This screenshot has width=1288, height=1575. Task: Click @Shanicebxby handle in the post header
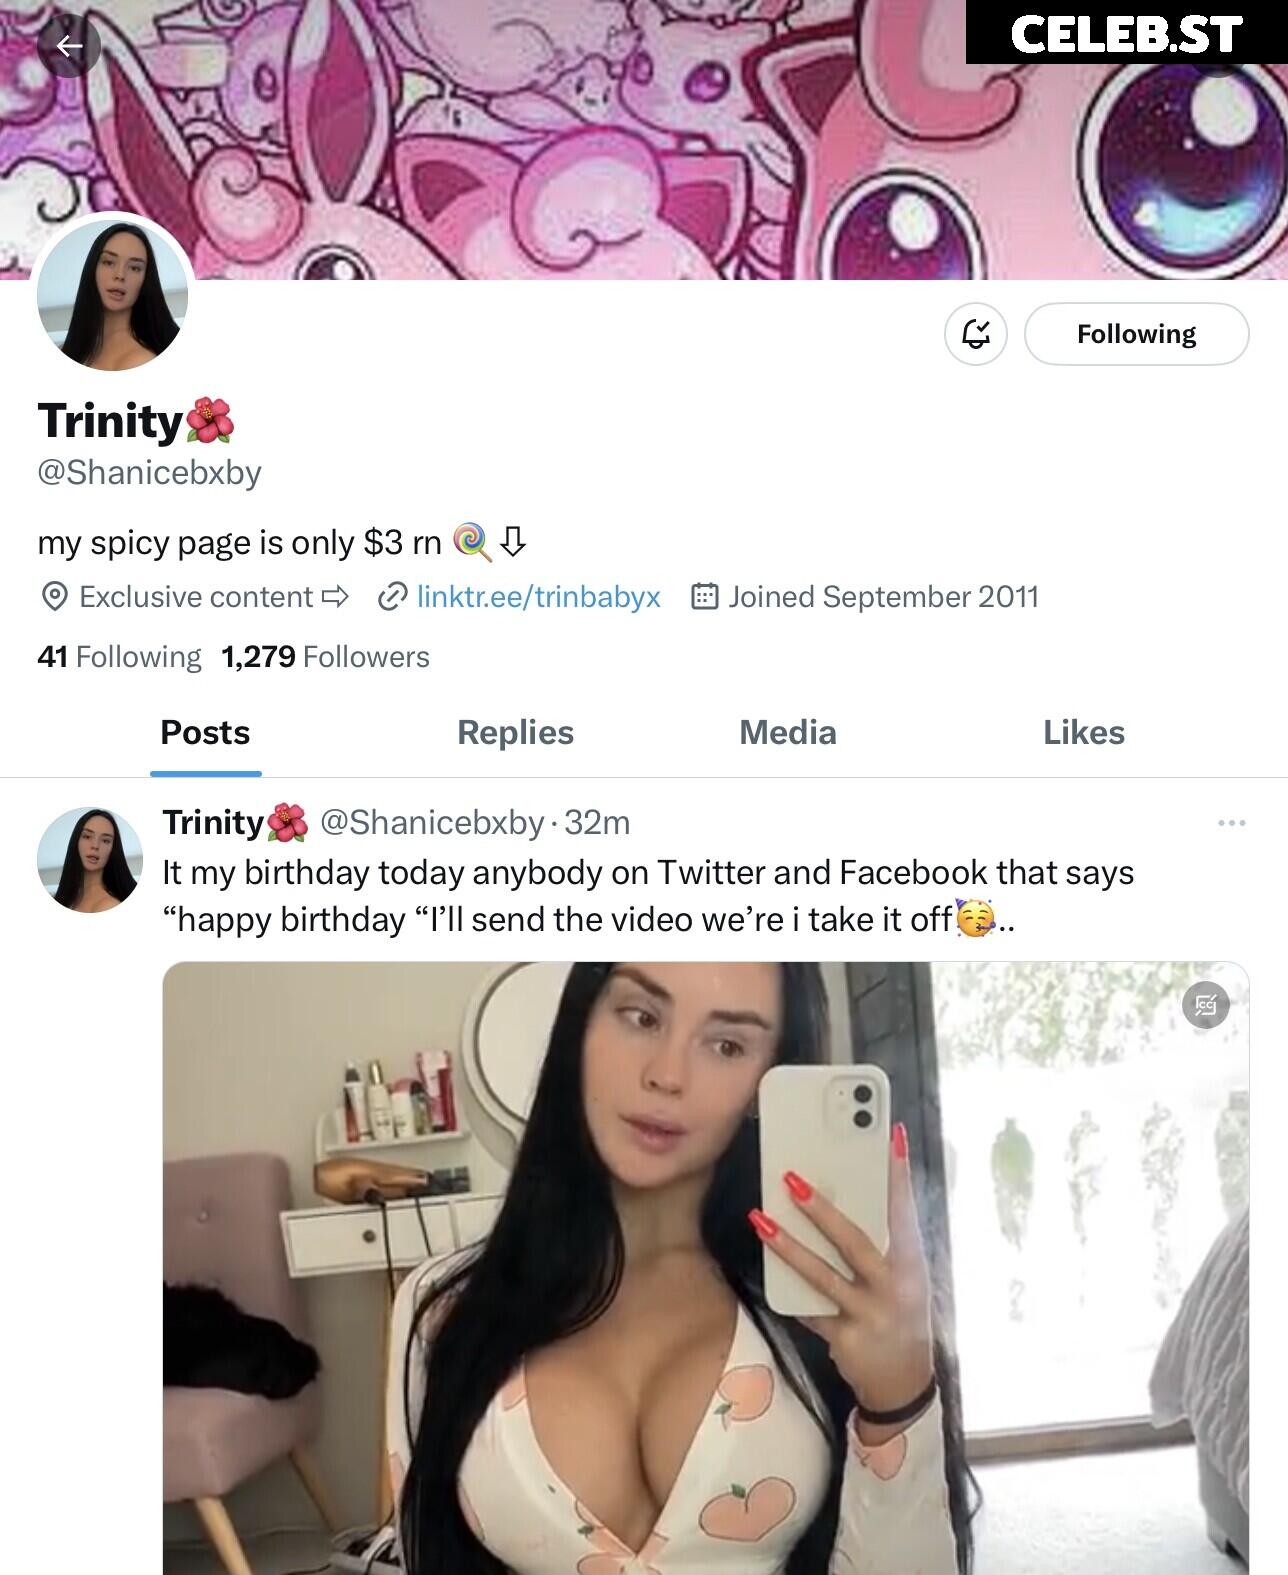coord(432,822)
